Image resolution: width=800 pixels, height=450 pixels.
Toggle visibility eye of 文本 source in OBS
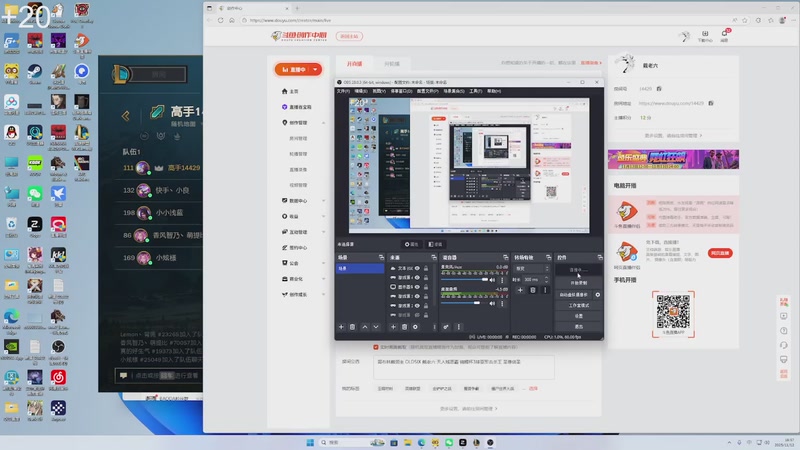pos(417,268)
